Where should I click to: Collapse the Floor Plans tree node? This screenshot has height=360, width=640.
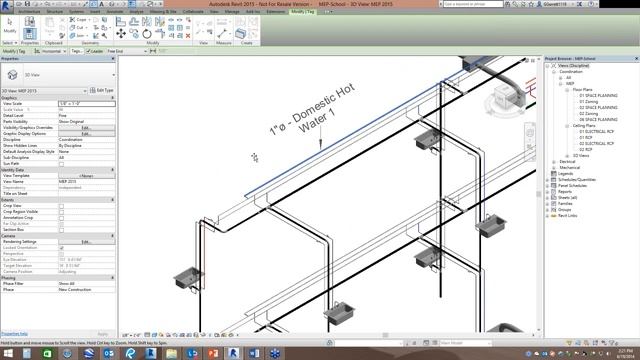[x=567, y=90]
